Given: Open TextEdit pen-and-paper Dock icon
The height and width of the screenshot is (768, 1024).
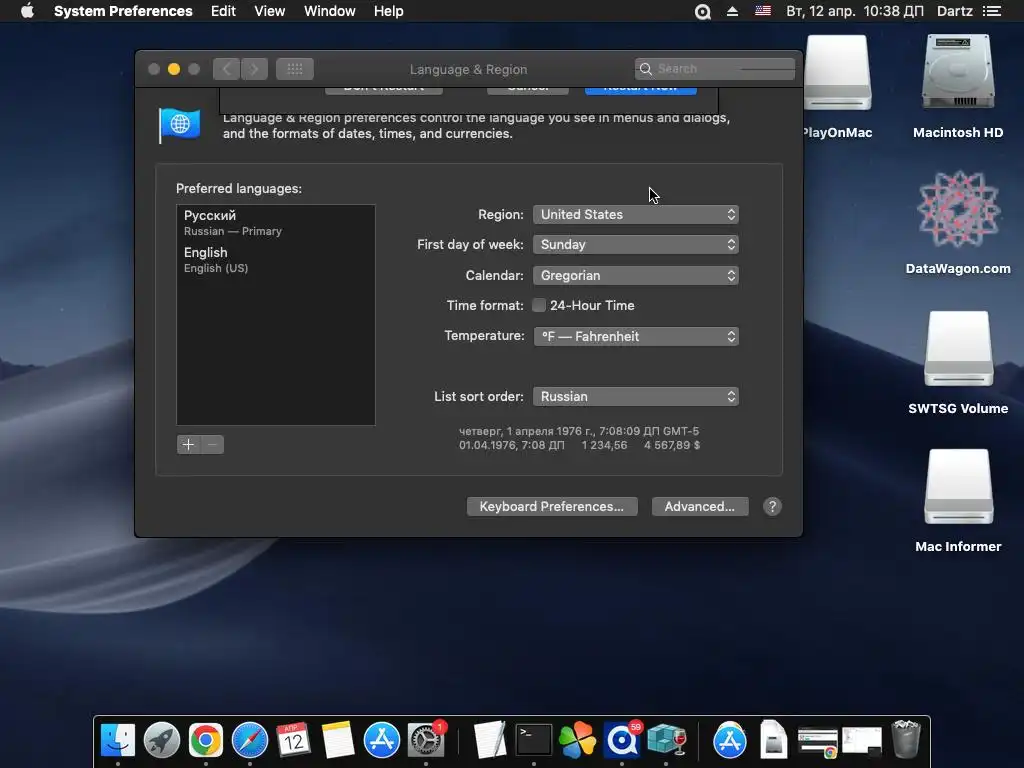Looking at the screenshot, I should [490, 740].
